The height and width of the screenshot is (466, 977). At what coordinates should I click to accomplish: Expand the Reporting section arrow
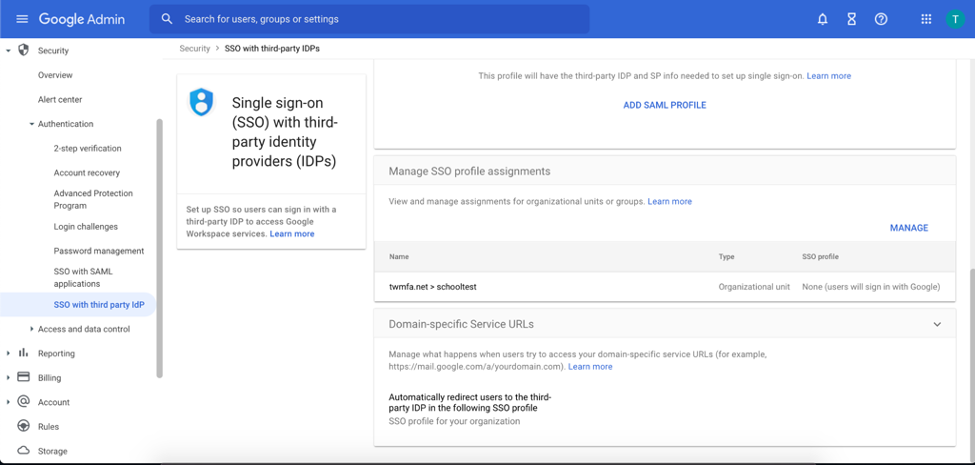9,353
